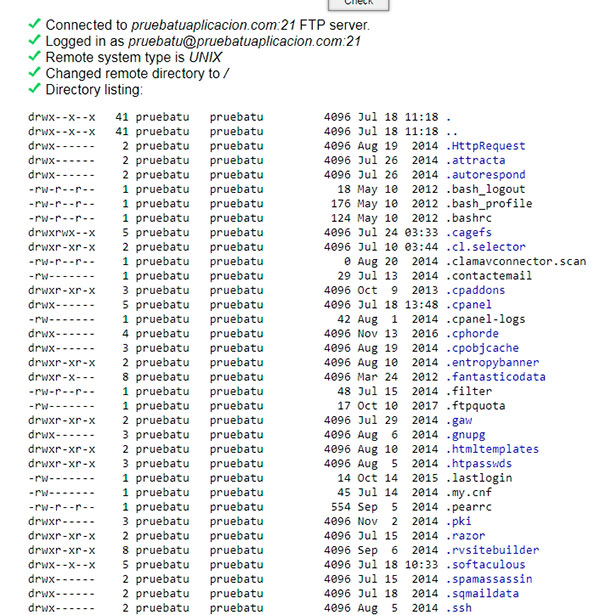Select the .clamavconnector.scan file name
600x615 pixels.
[516, 262]
